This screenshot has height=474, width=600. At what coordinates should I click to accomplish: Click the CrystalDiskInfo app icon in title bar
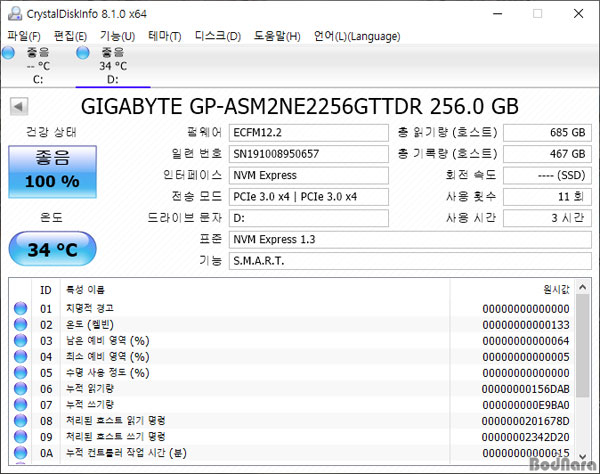tap(13, 14)
